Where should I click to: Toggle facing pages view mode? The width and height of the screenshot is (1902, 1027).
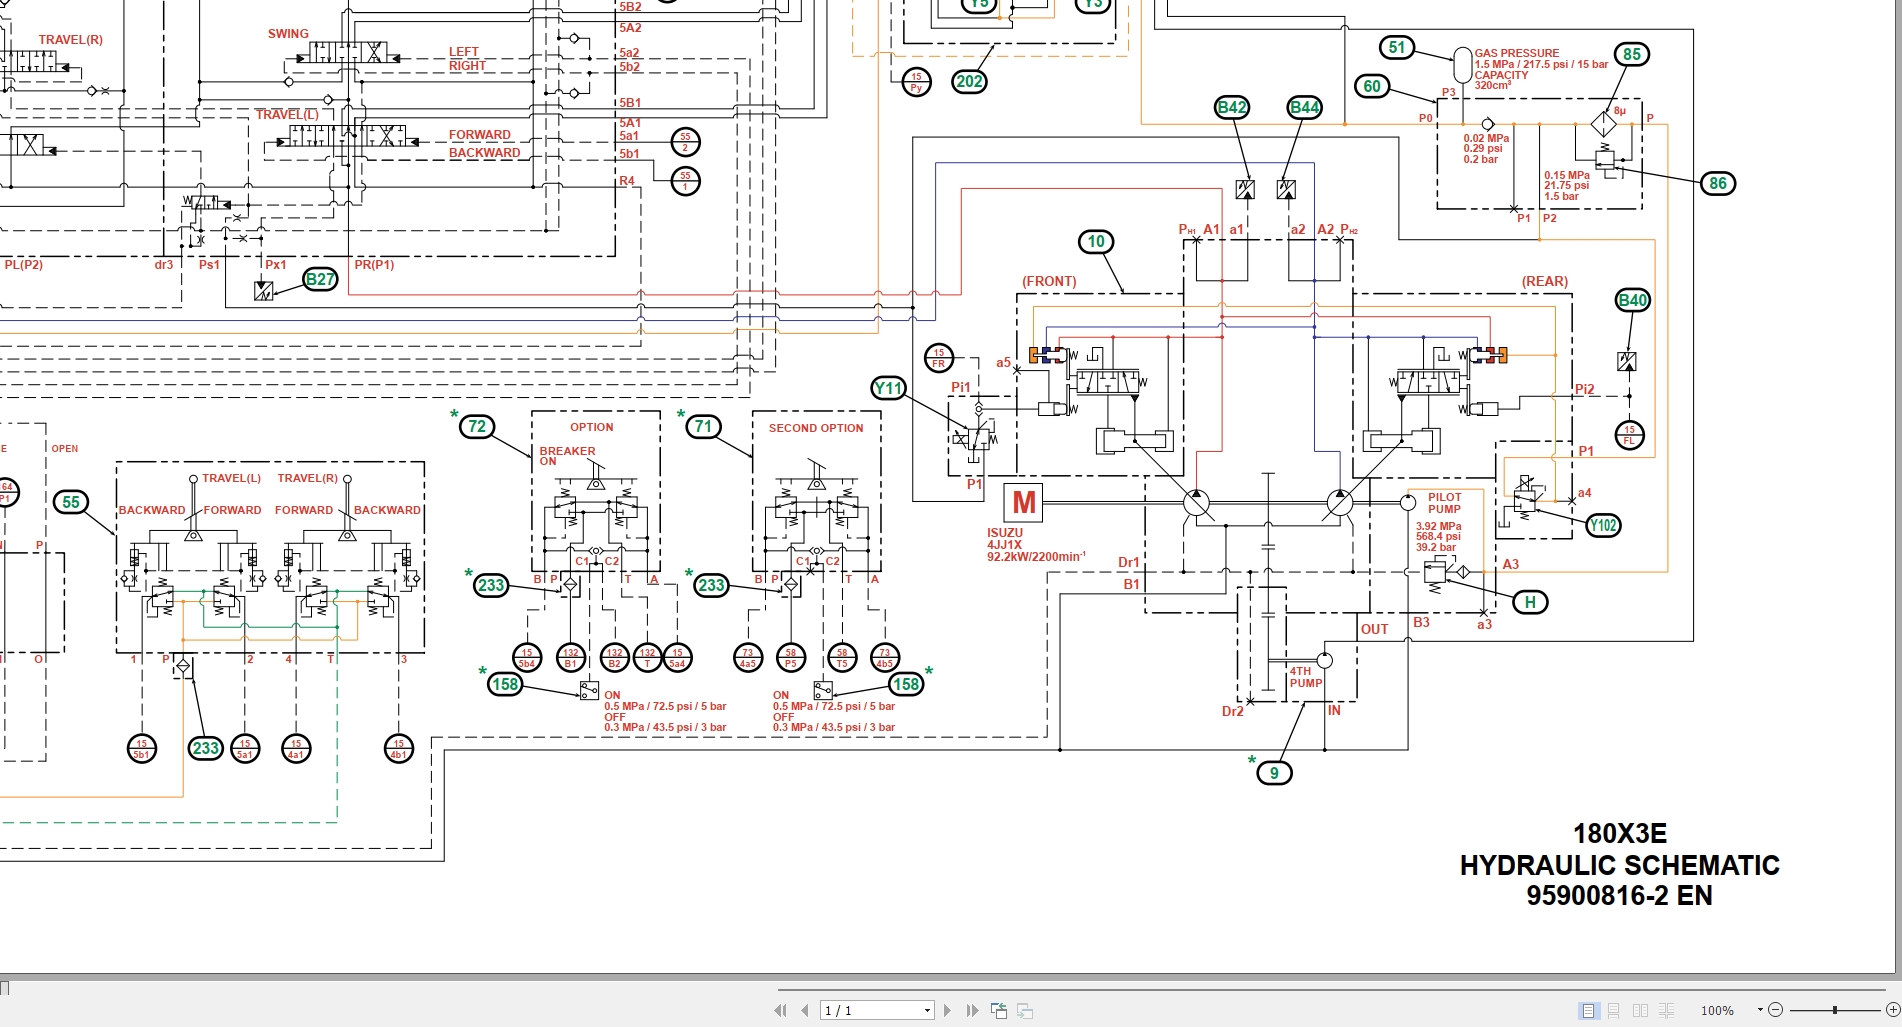click(x=1641, y=1010)
